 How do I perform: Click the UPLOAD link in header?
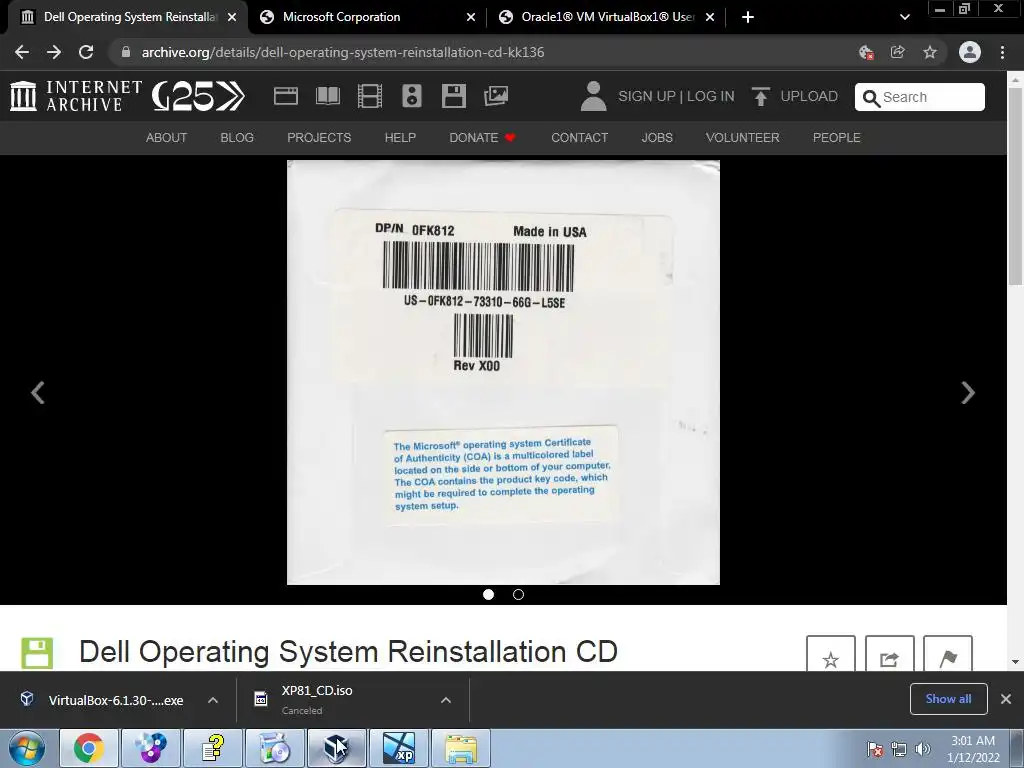pos(795,96)
